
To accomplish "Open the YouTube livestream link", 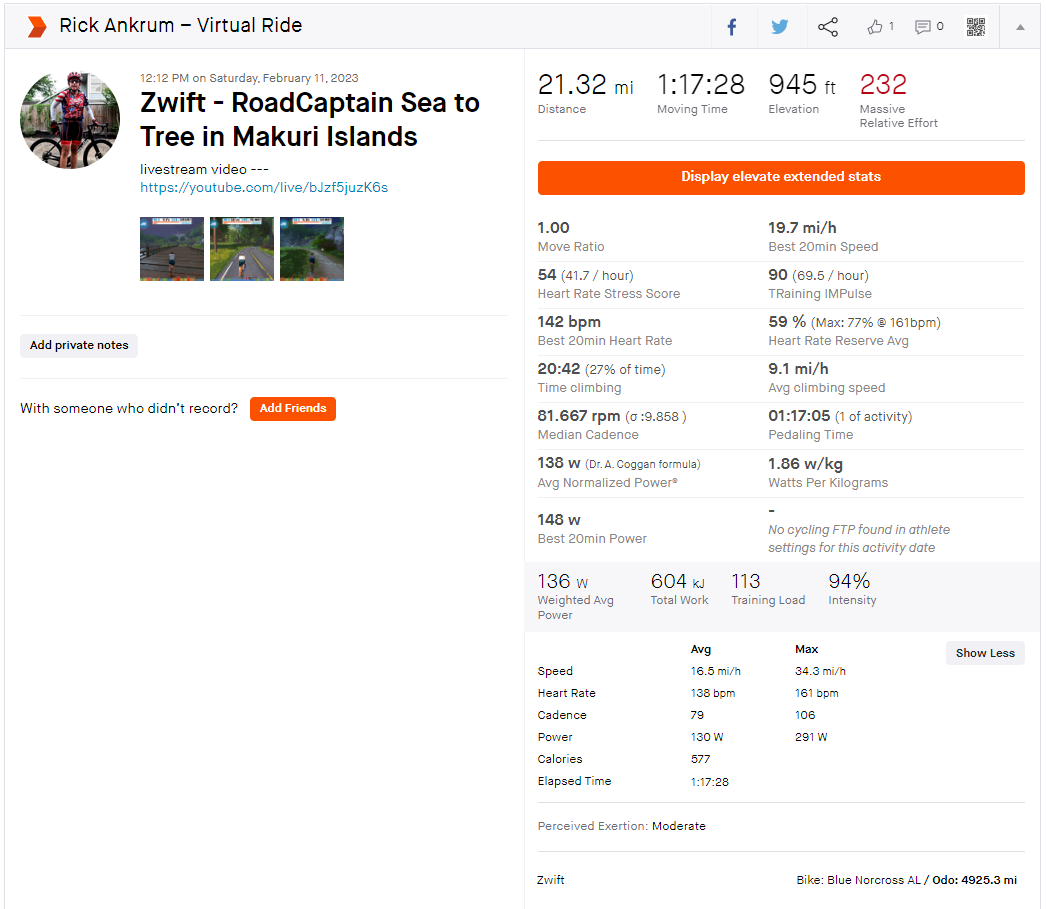I will click(264, 187).
